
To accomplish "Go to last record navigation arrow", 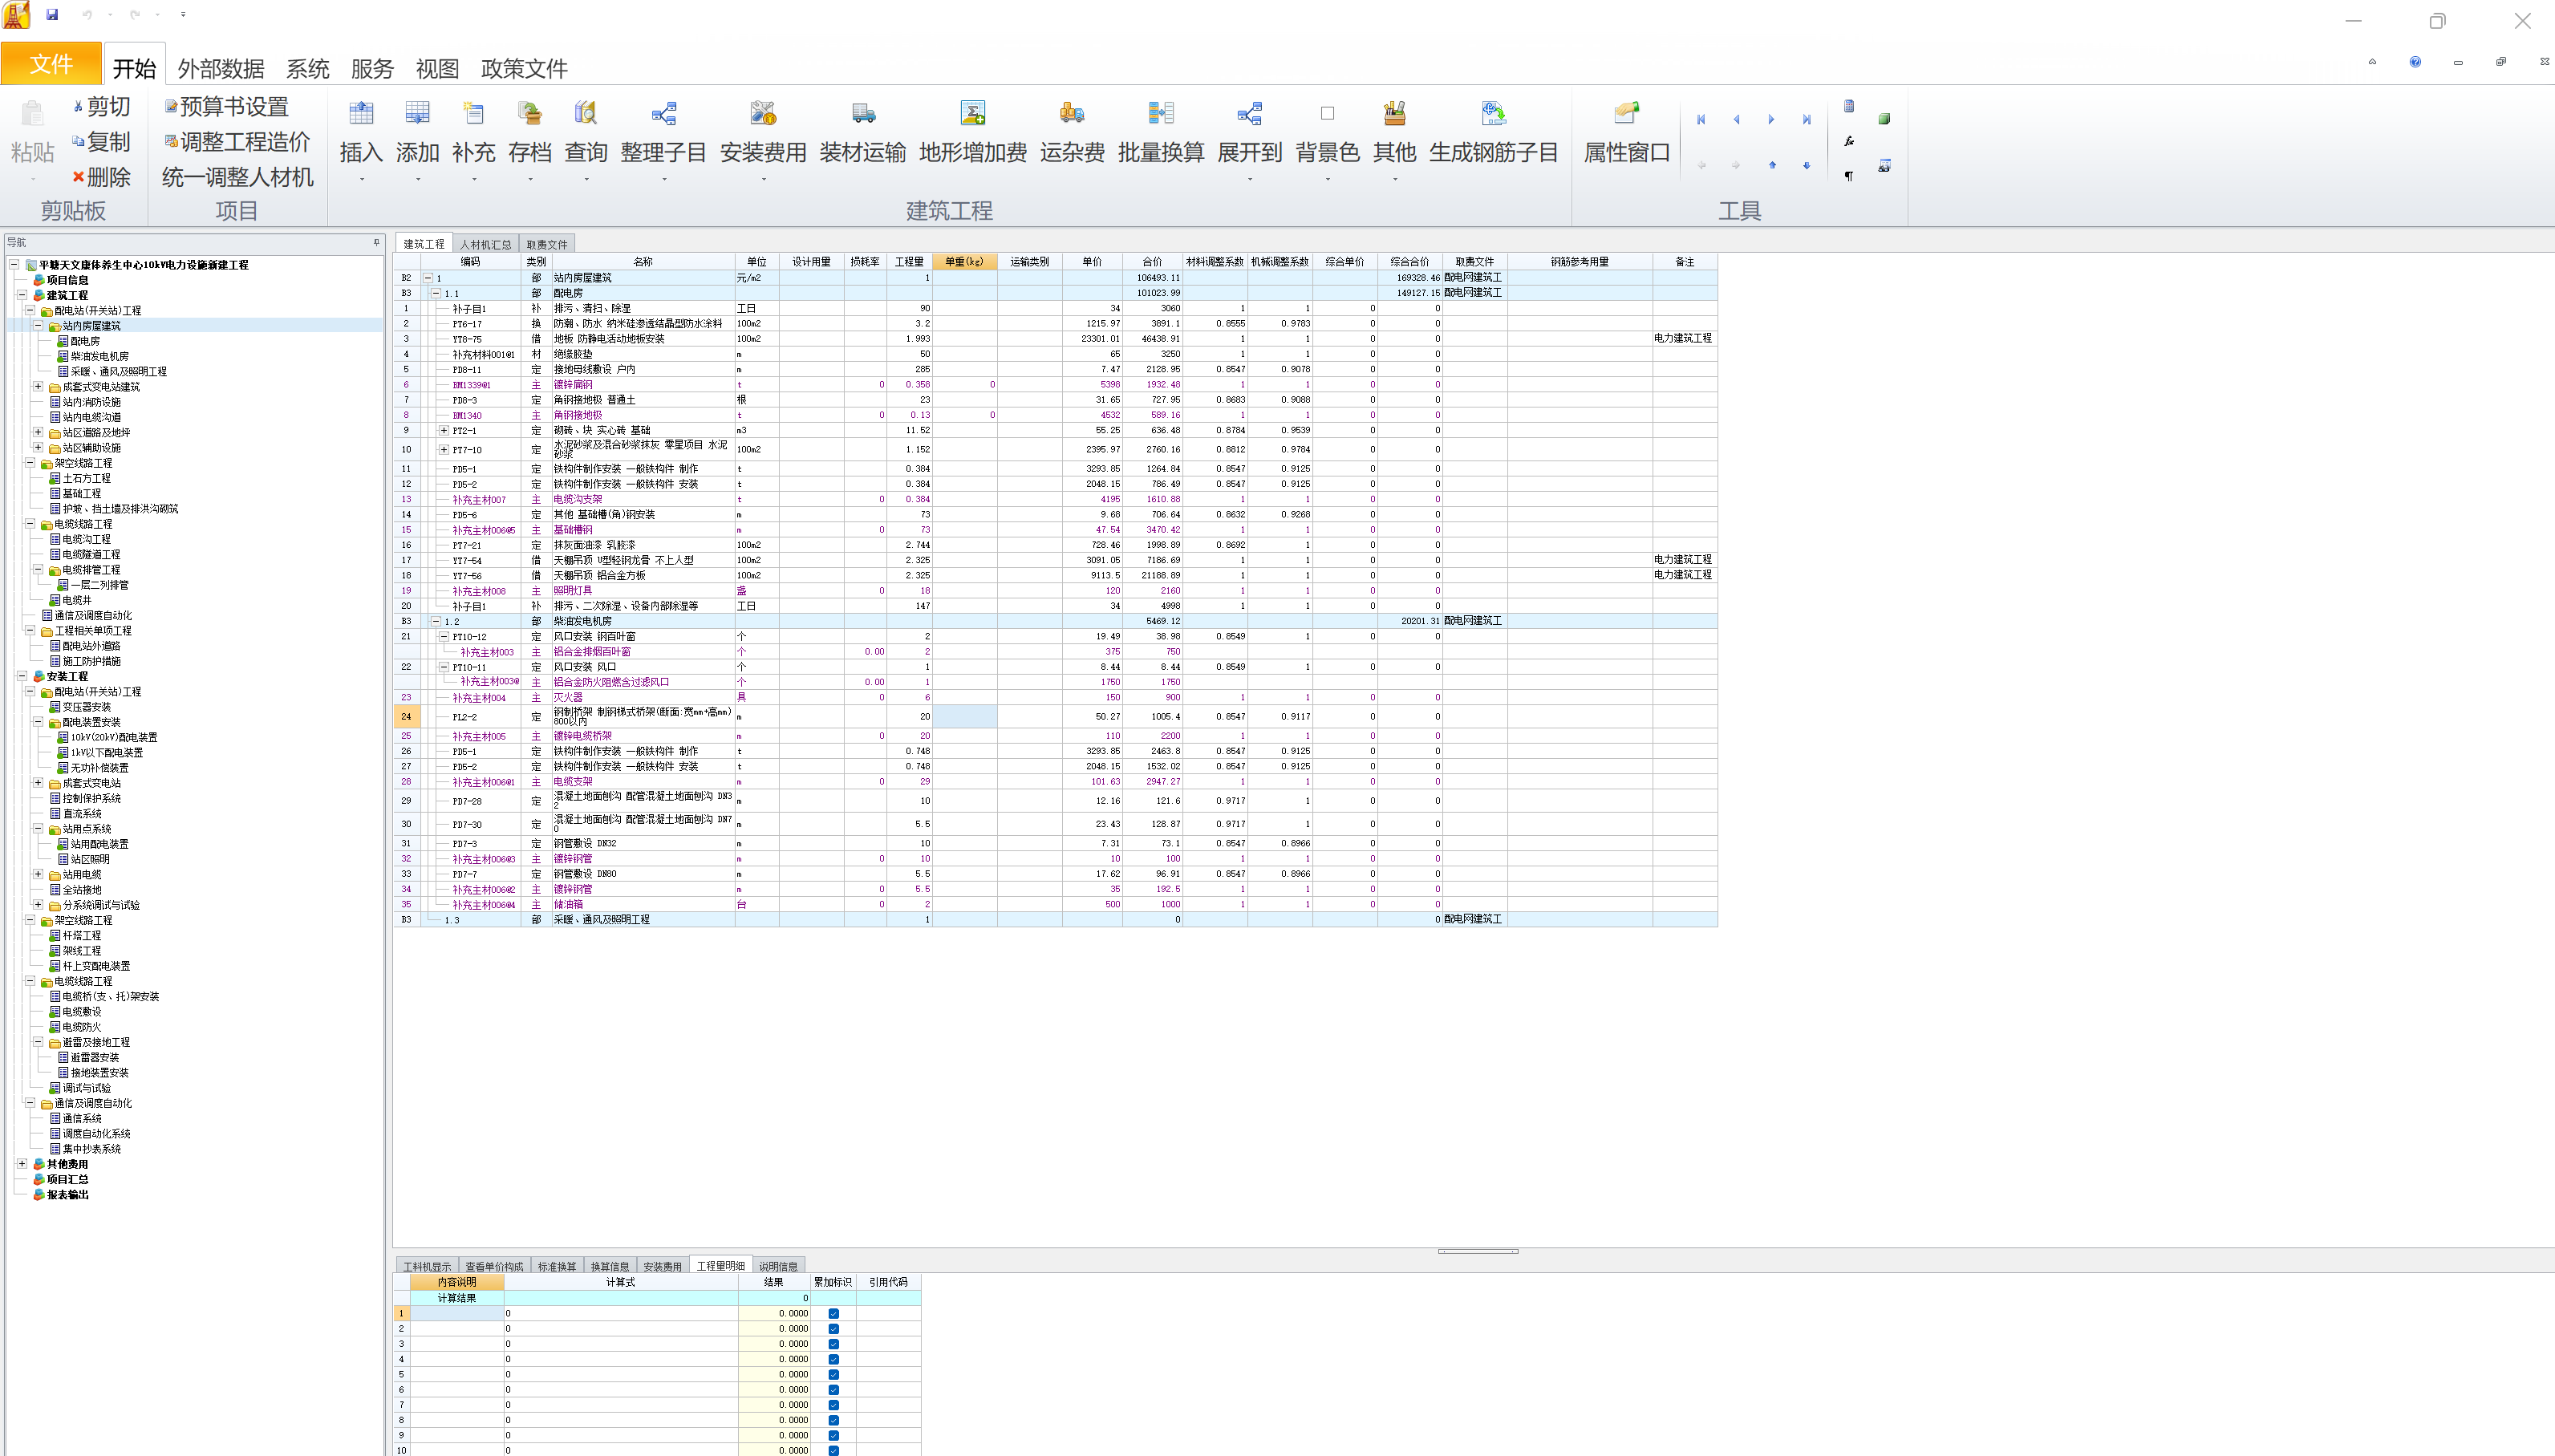I will 1806,120.
